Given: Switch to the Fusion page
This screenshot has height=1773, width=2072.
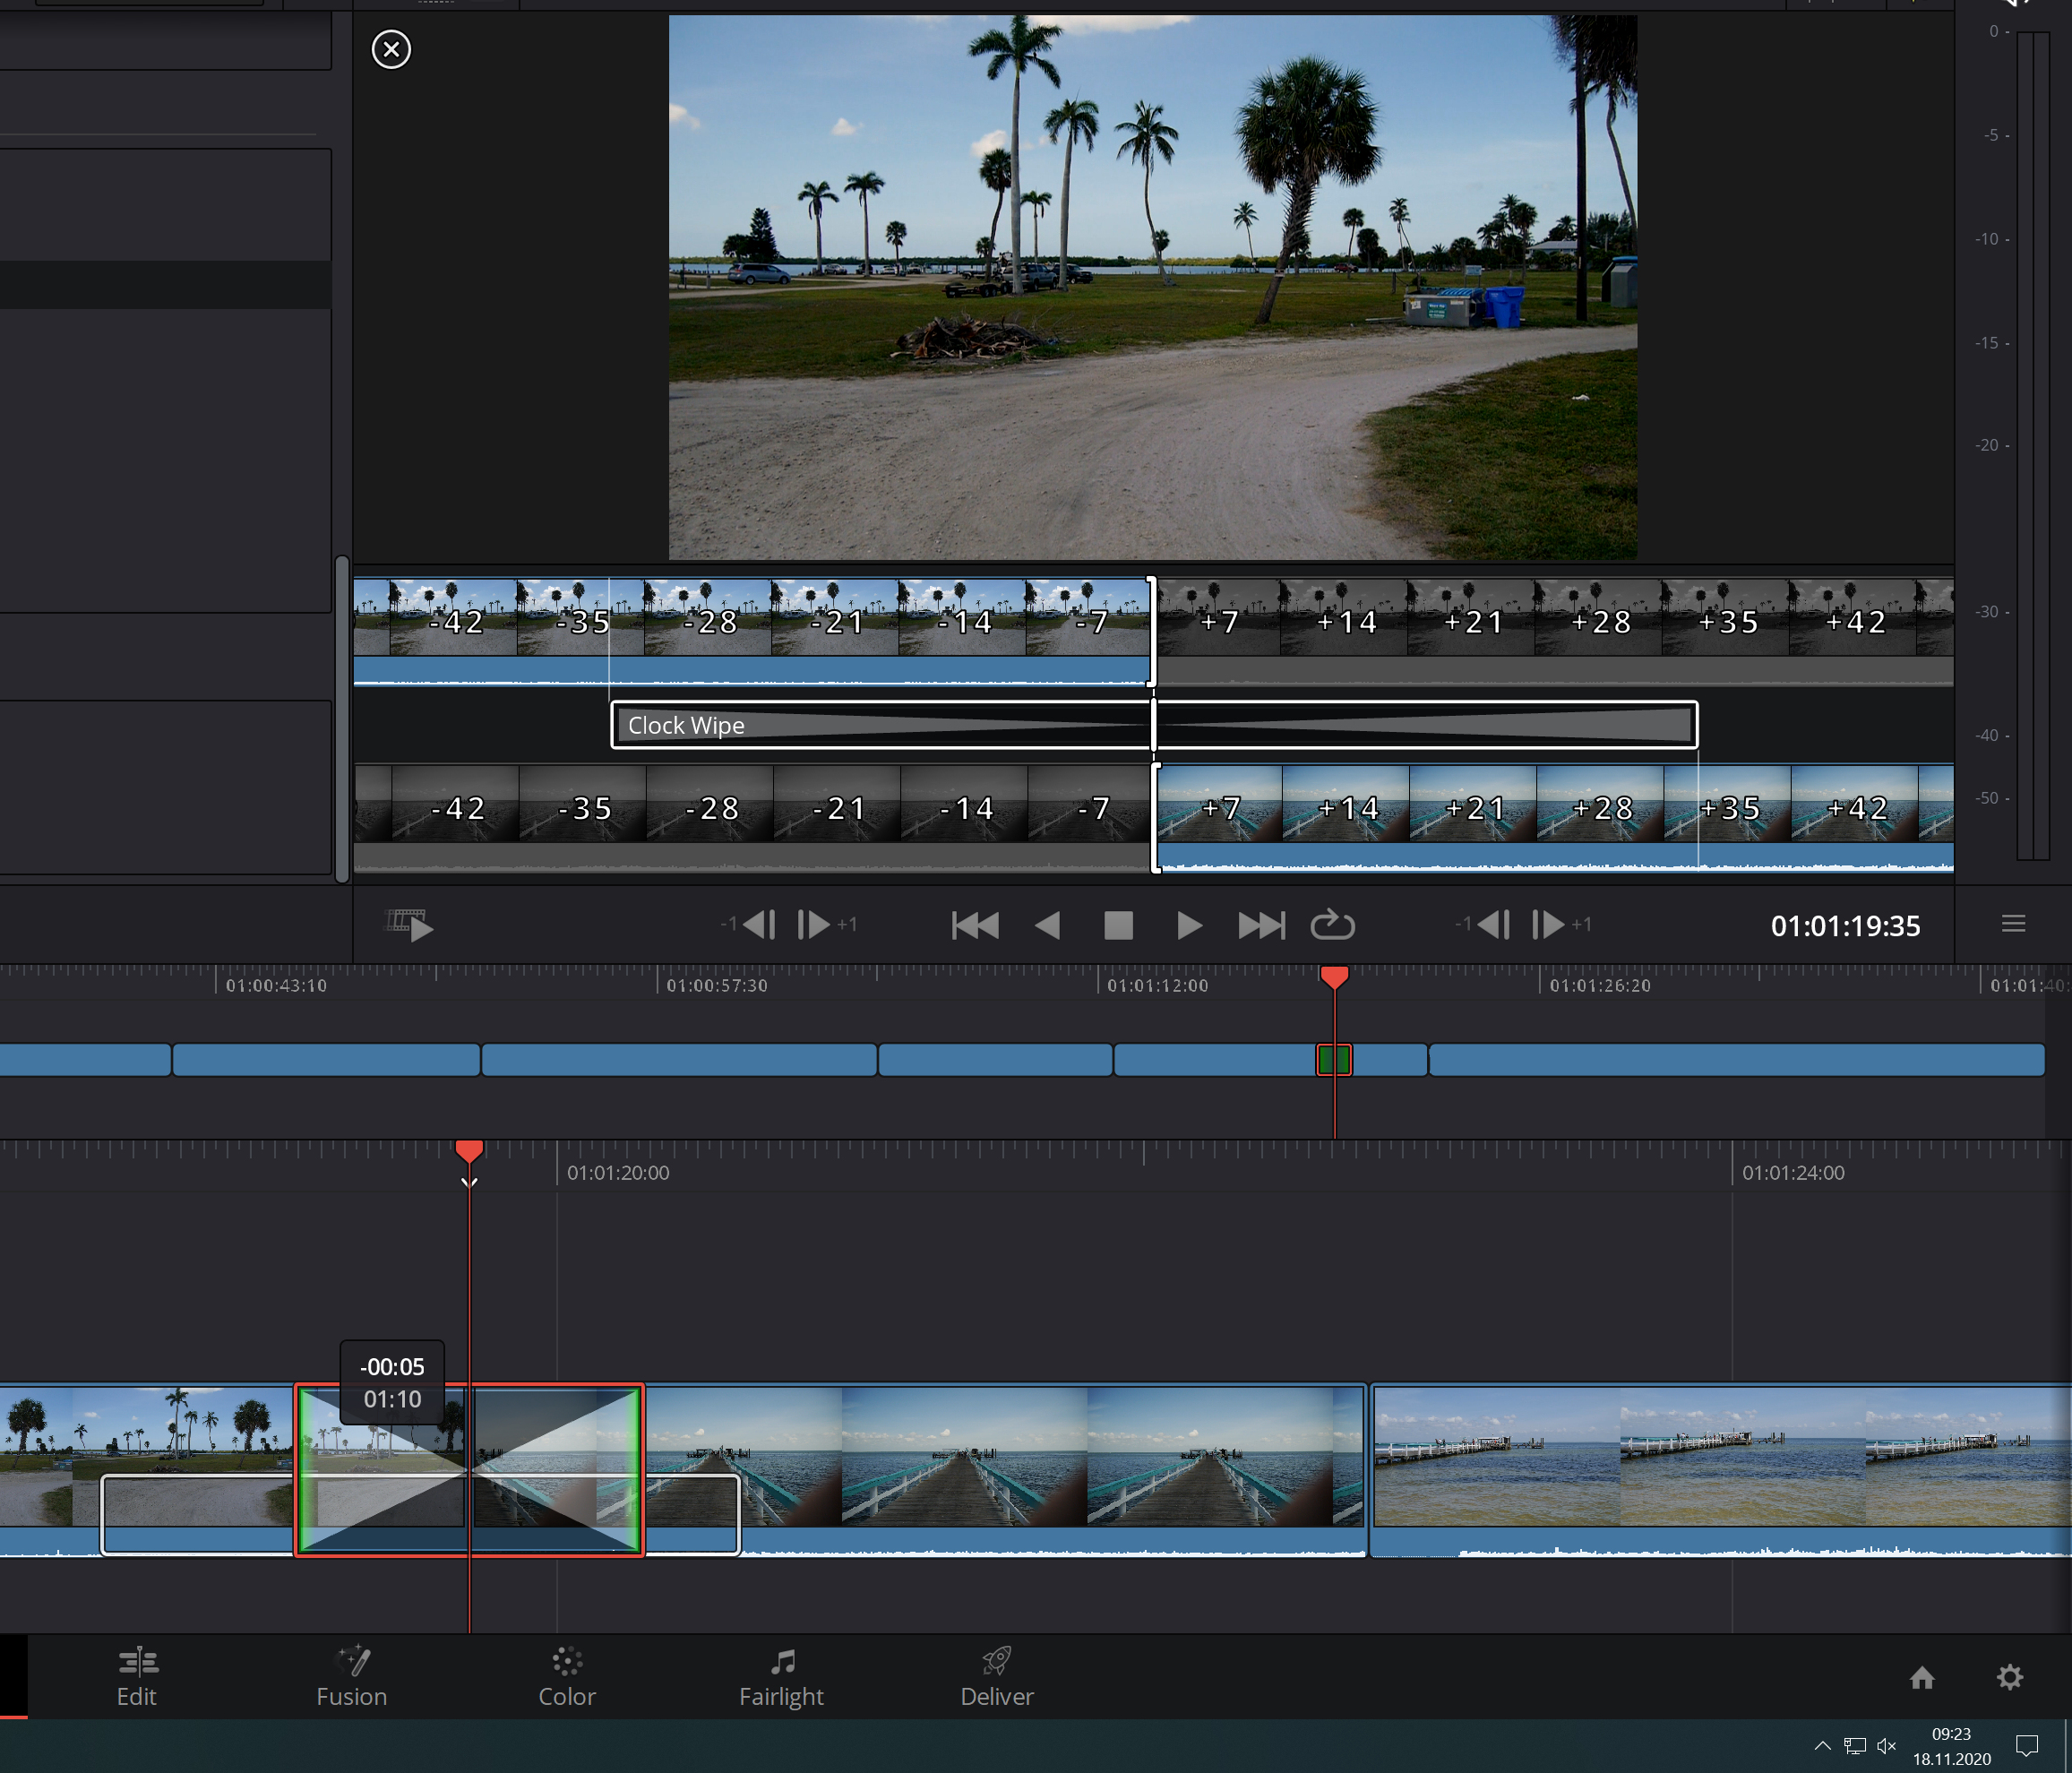Looking at the screenshot, I should 352,1678.
